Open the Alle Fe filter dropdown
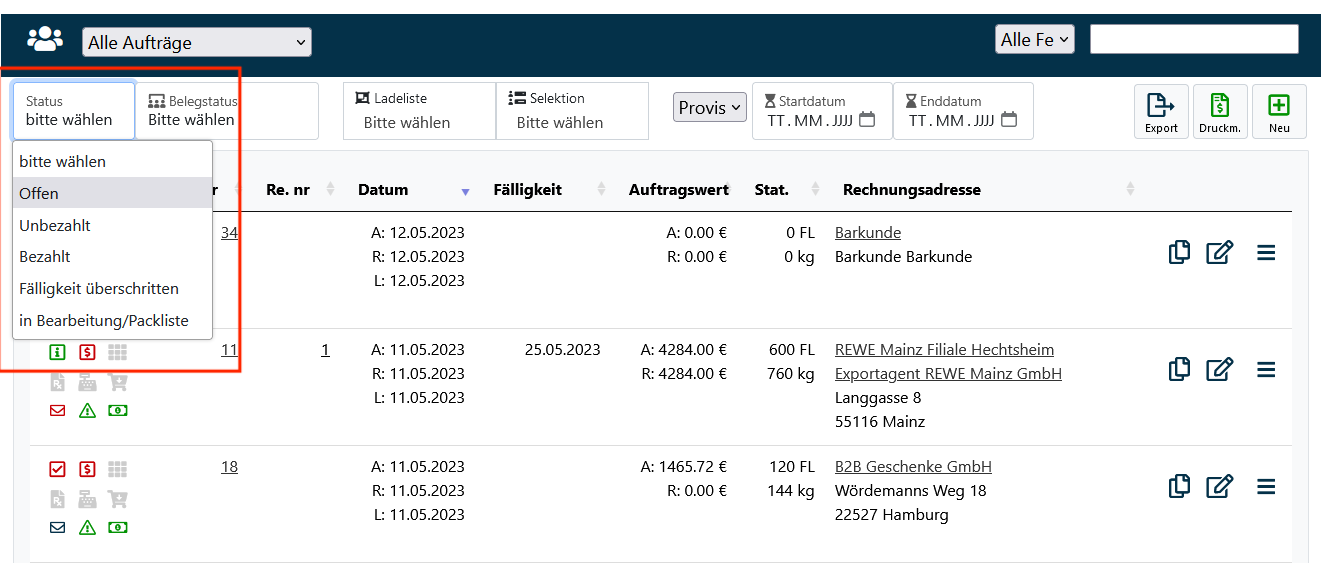The width and height of the screenshot is (1332, 563). [x=1034, y=40]
